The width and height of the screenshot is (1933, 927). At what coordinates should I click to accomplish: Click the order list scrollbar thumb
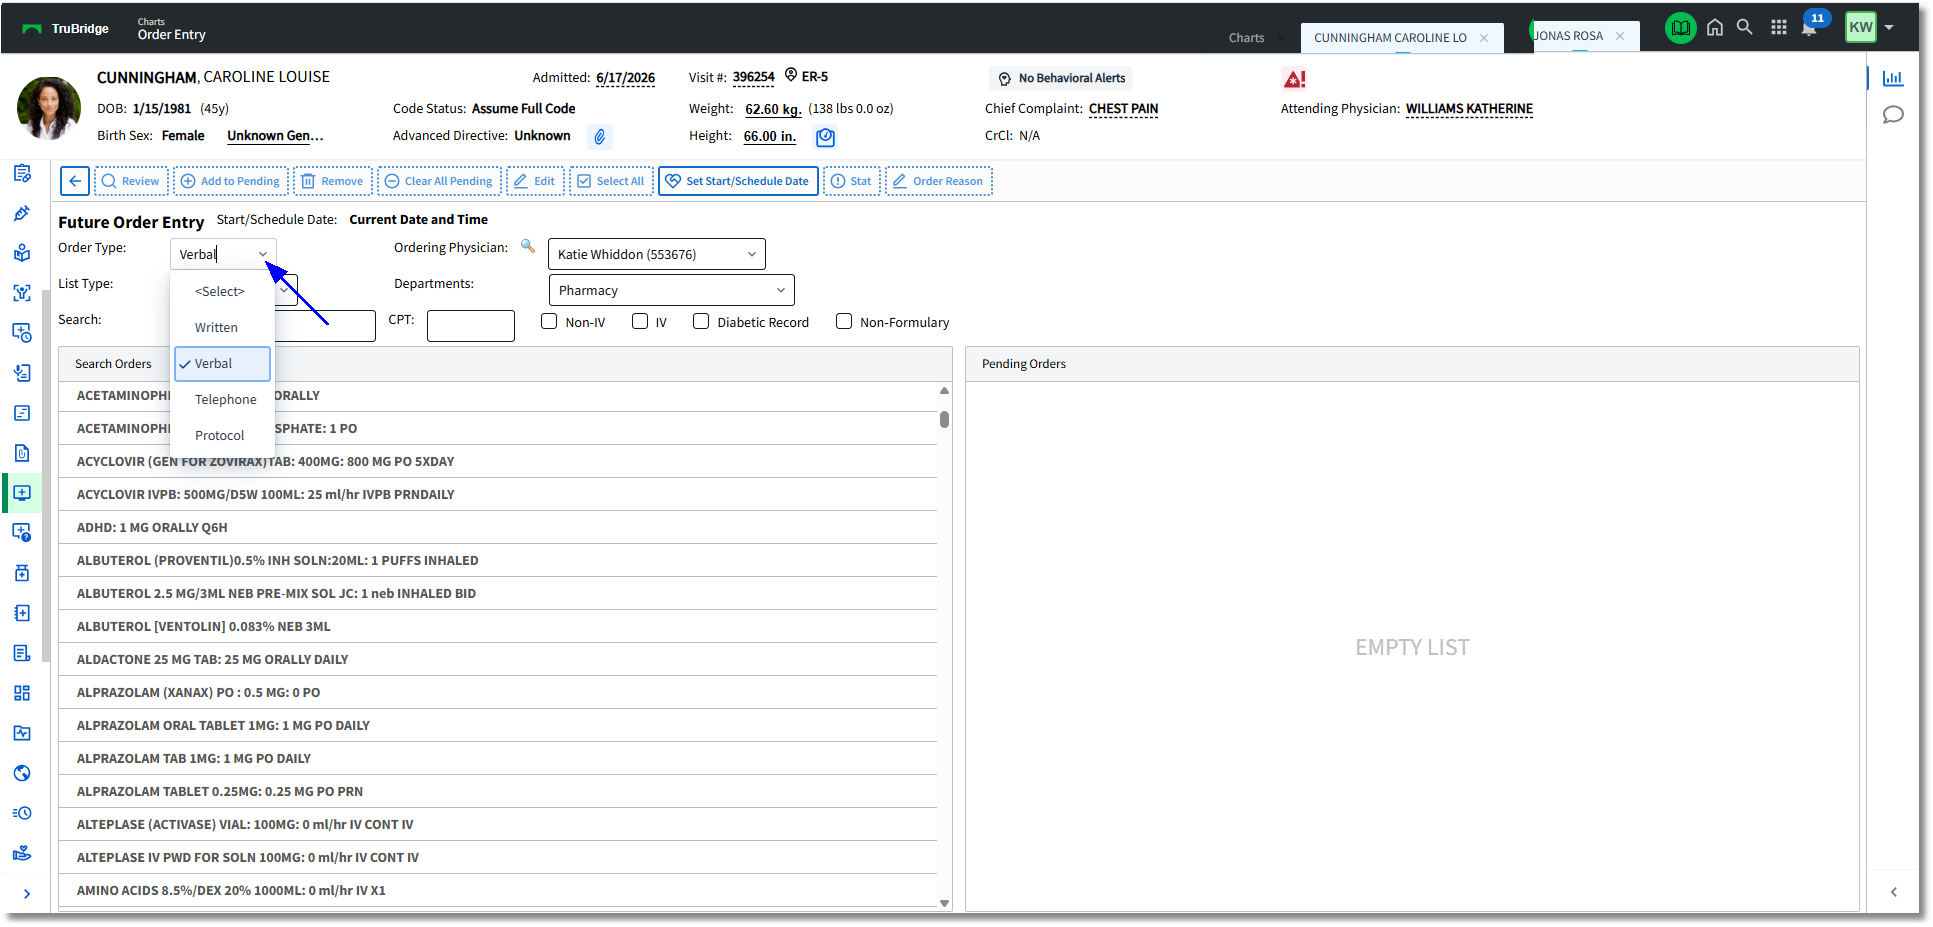944,419
